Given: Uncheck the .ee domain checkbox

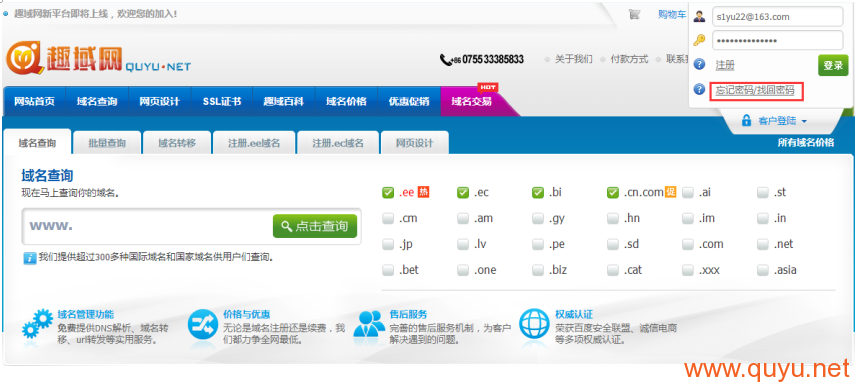Looking at the screenshot, I should tap(388, 193).
